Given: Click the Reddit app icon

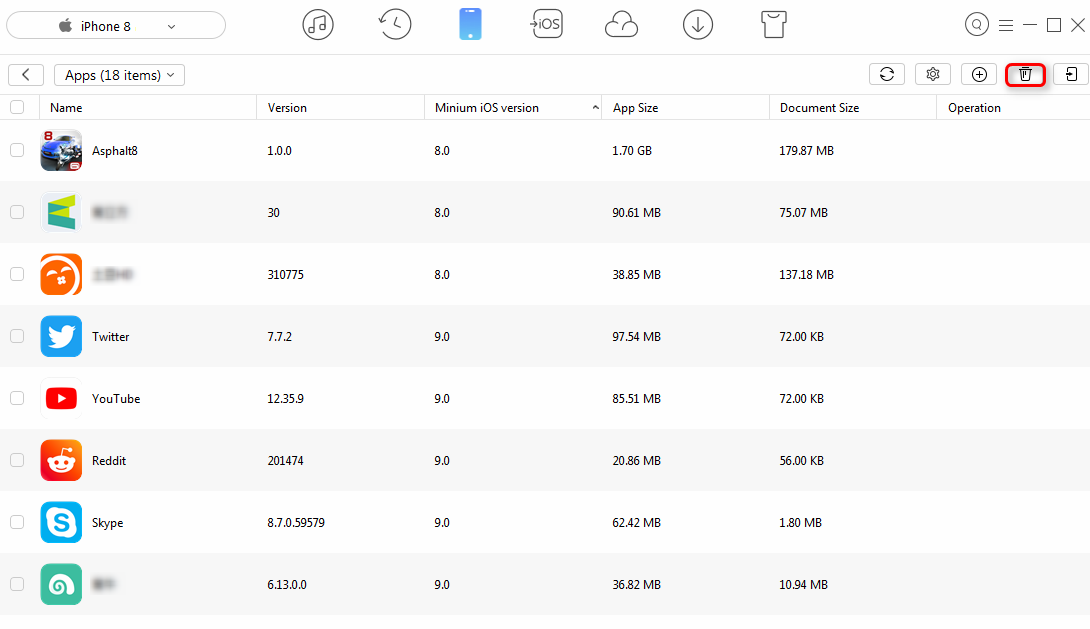Looking at the screenshot, I should coord(61,460).
